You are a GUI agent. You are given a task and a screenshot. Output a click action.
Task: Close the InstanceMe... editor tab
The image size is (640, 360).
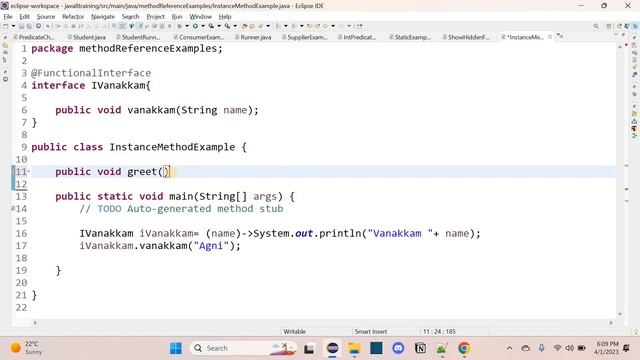tap(550, 37)
